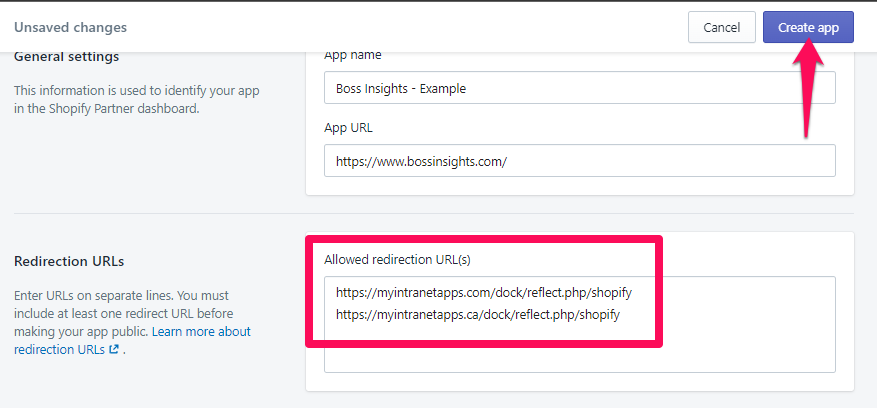This screenshot has width=877, height=408.
Task: Click the App name label
Action: (x=352, y=55)
